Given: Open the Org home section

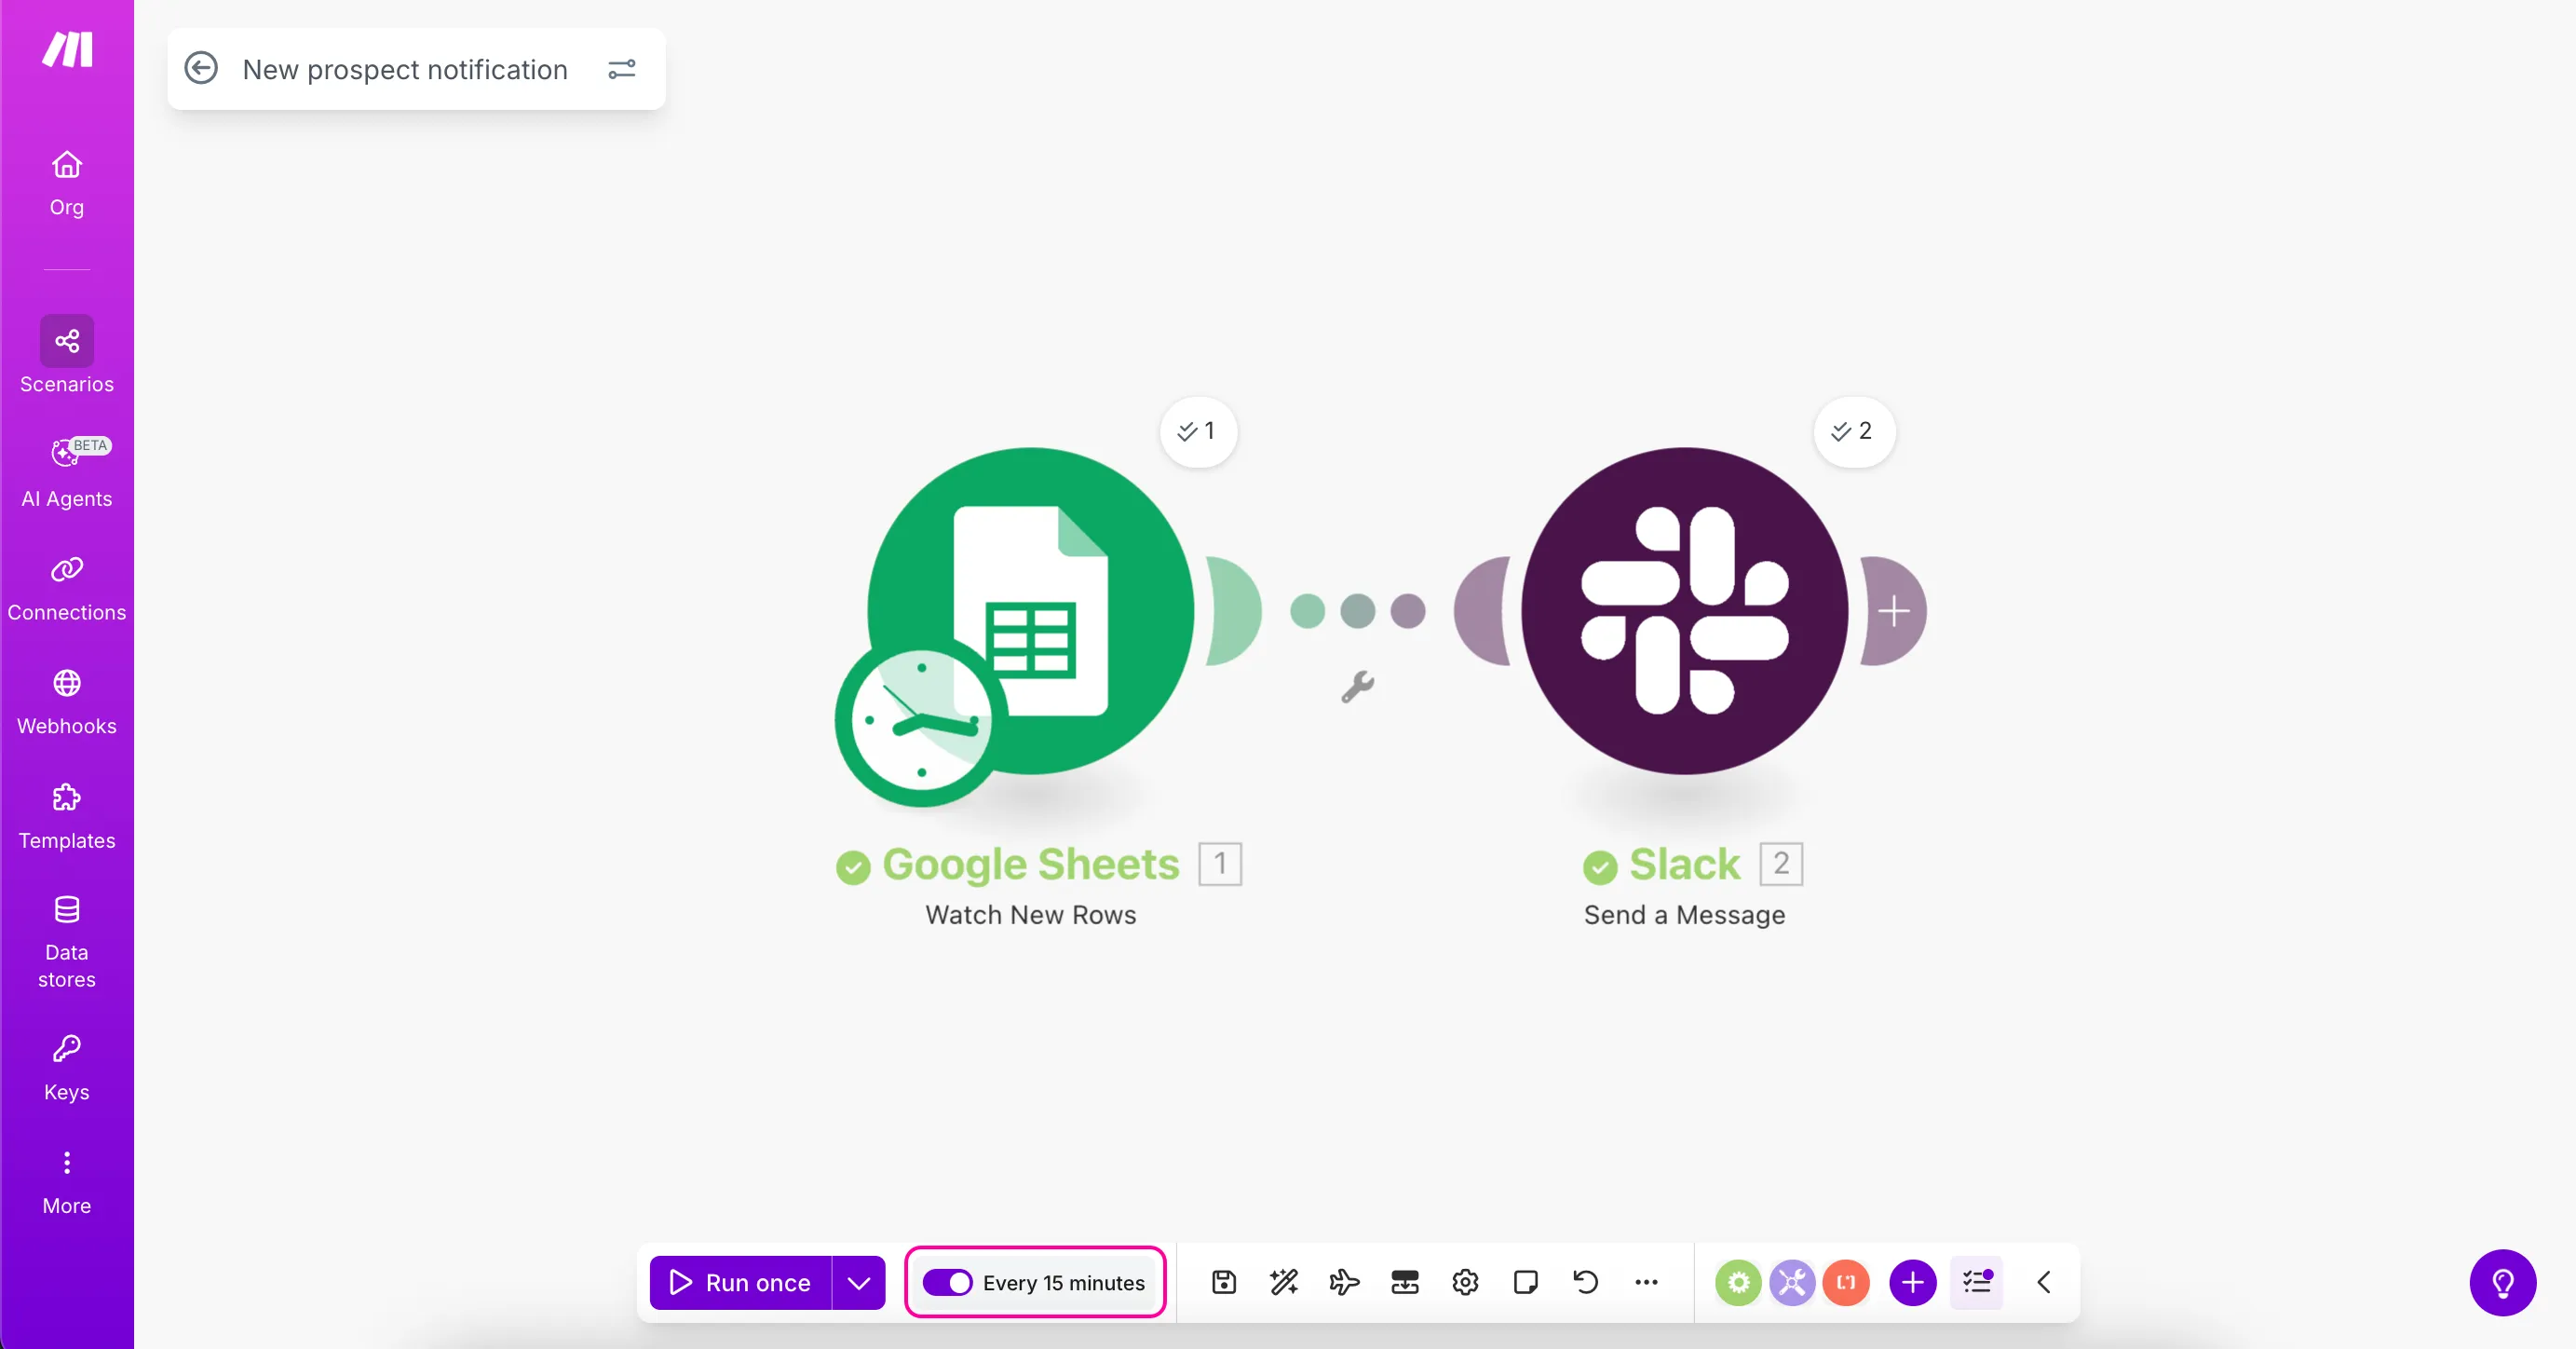Looking at the screenshot, I should (67, 183).
